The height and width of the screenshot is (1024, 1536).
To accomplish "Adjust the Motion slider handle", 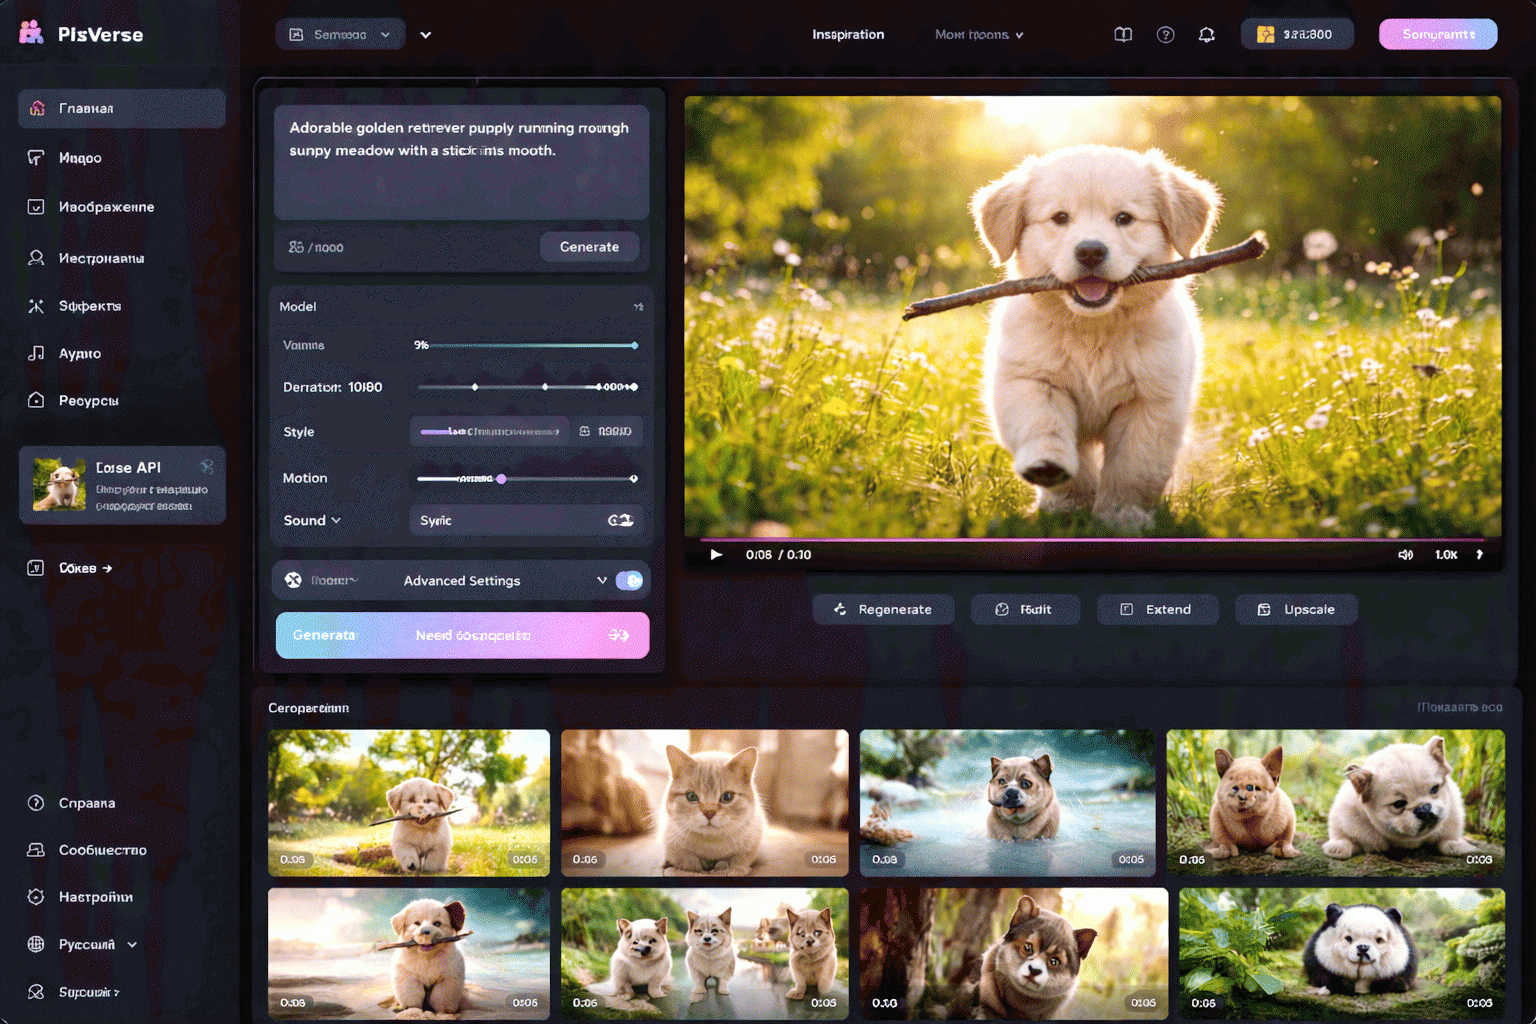I will coord(501,479).
